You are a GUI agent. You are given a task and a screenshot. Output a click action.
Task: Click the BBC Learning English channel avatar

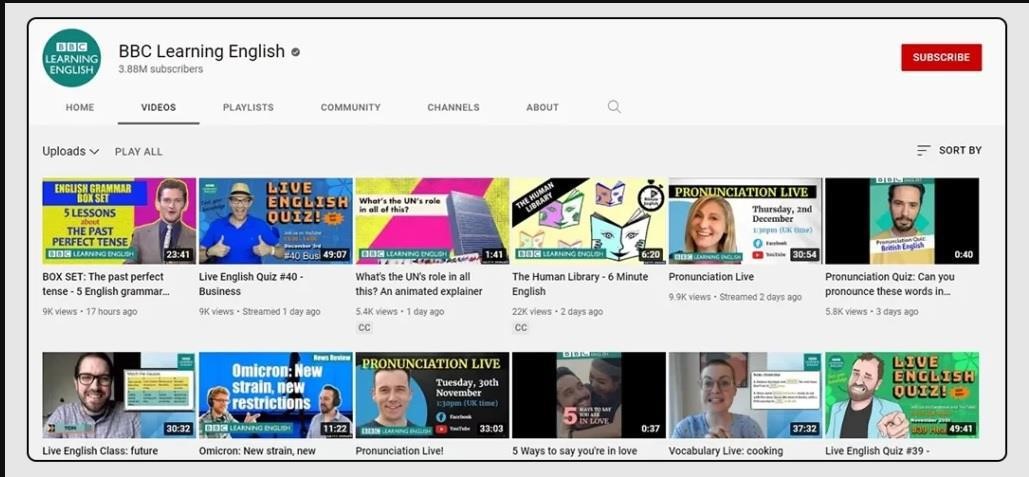pos(71,58)
